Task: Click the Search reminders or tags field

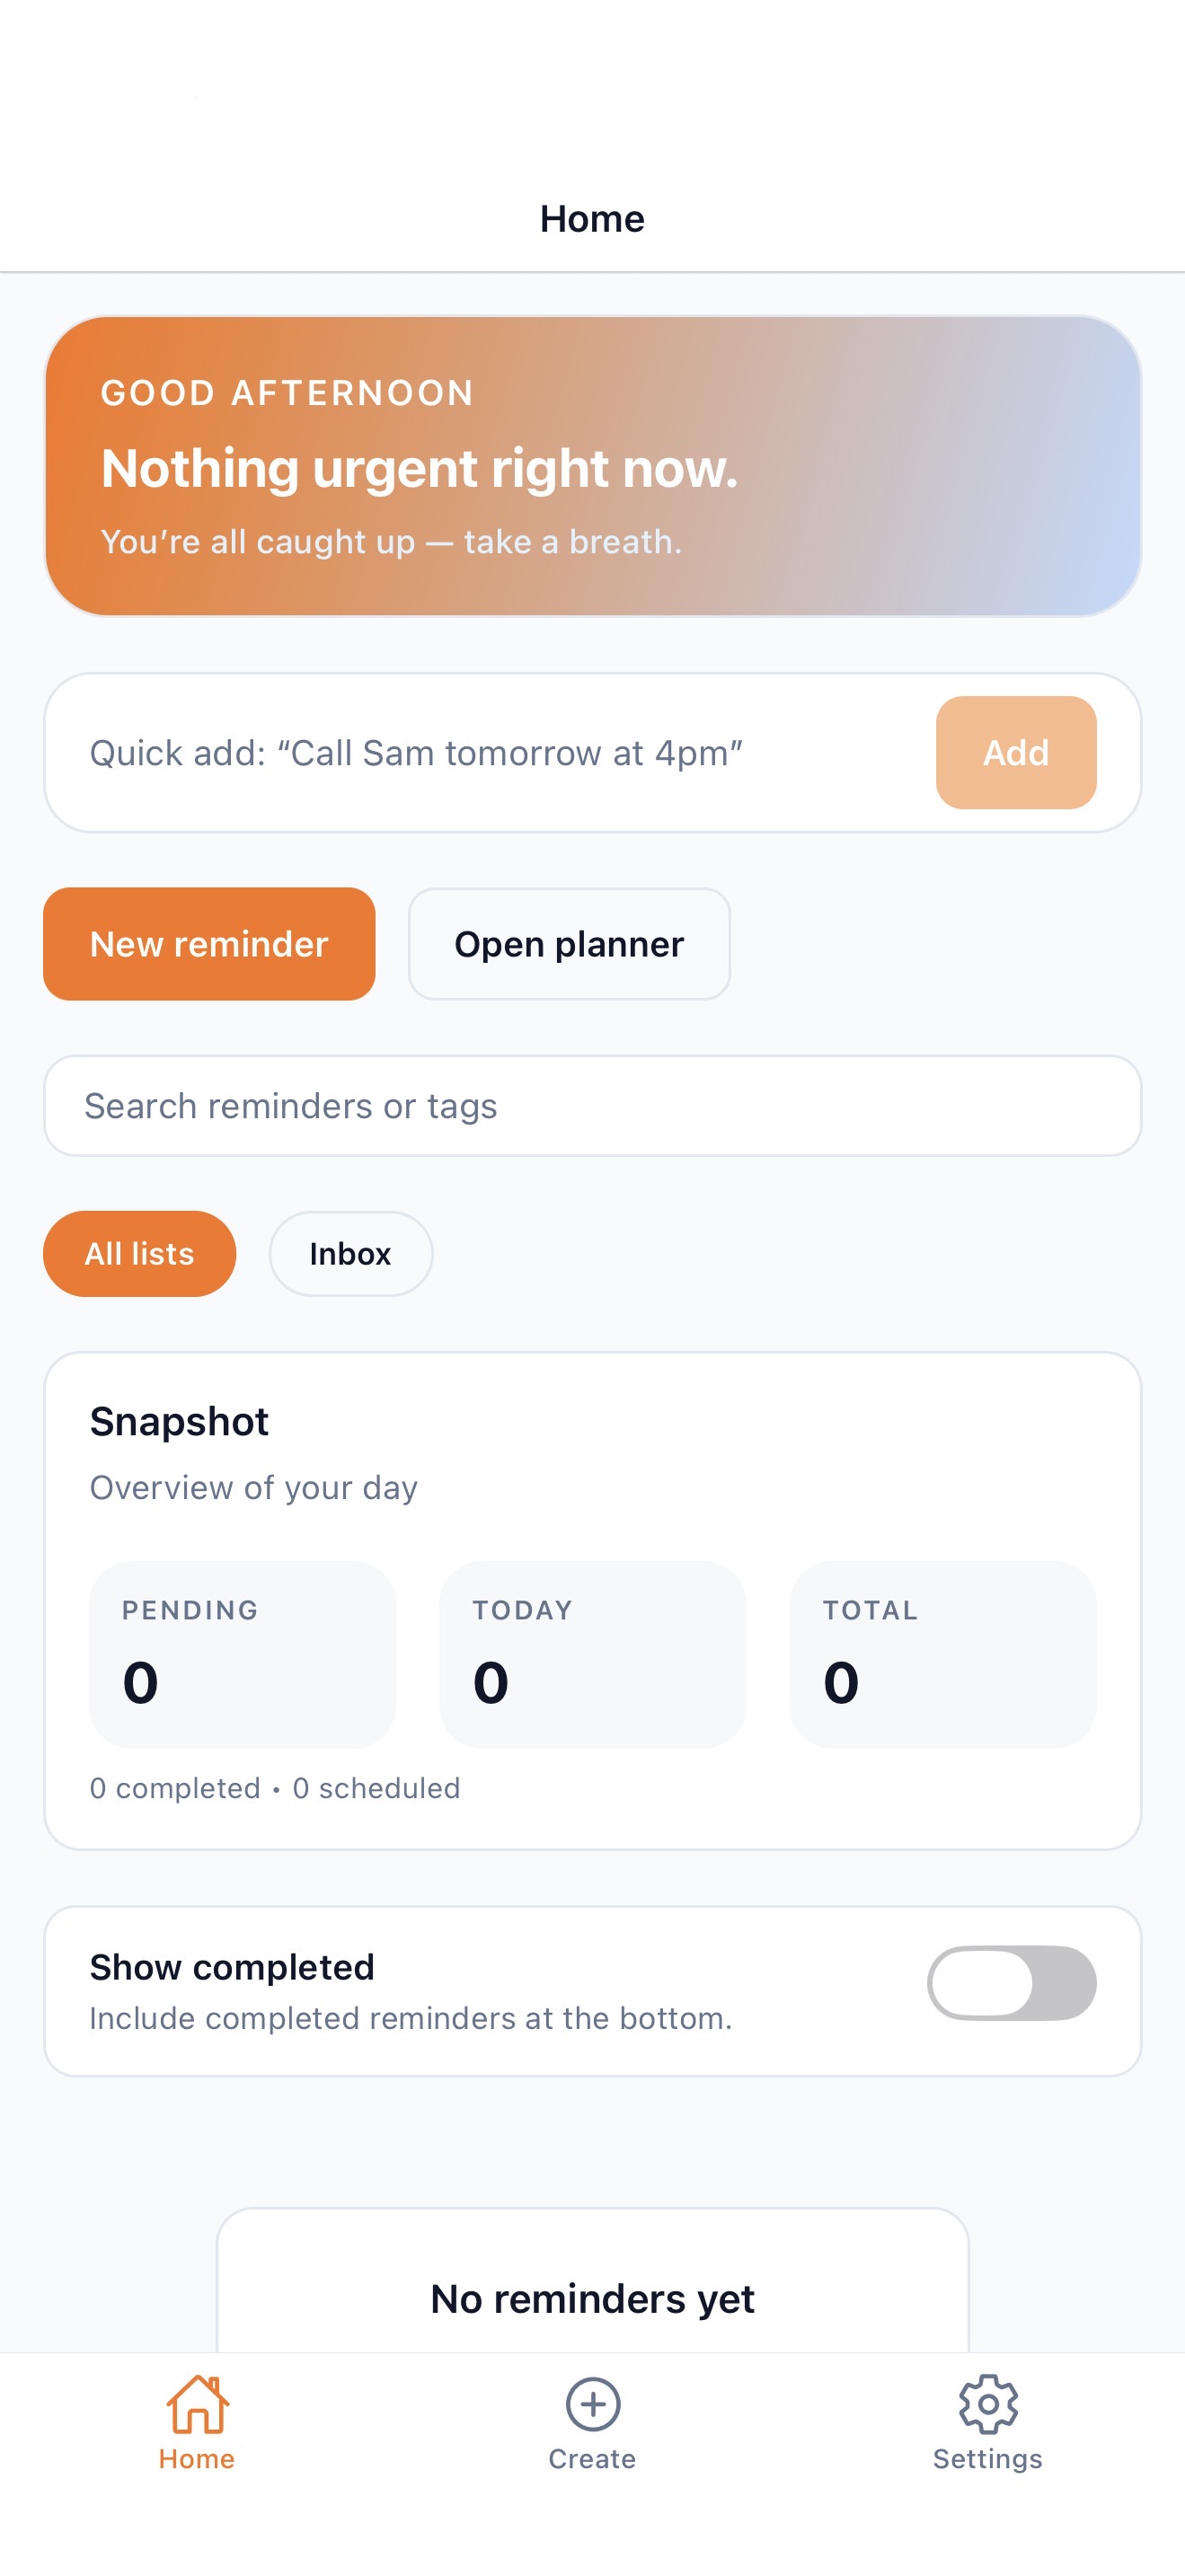Action: click(x=592, y=1106)
